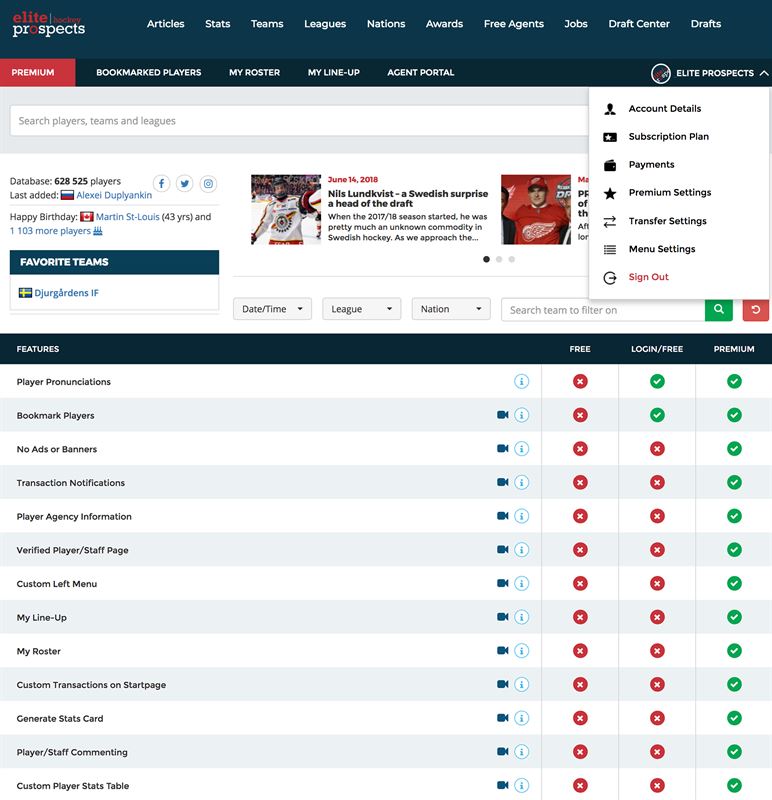The width and height of the screenshot is (772, 800).
Task: Show info for Player Pronunciations feature
Action: pyautogui.click(x=521, y=382)
